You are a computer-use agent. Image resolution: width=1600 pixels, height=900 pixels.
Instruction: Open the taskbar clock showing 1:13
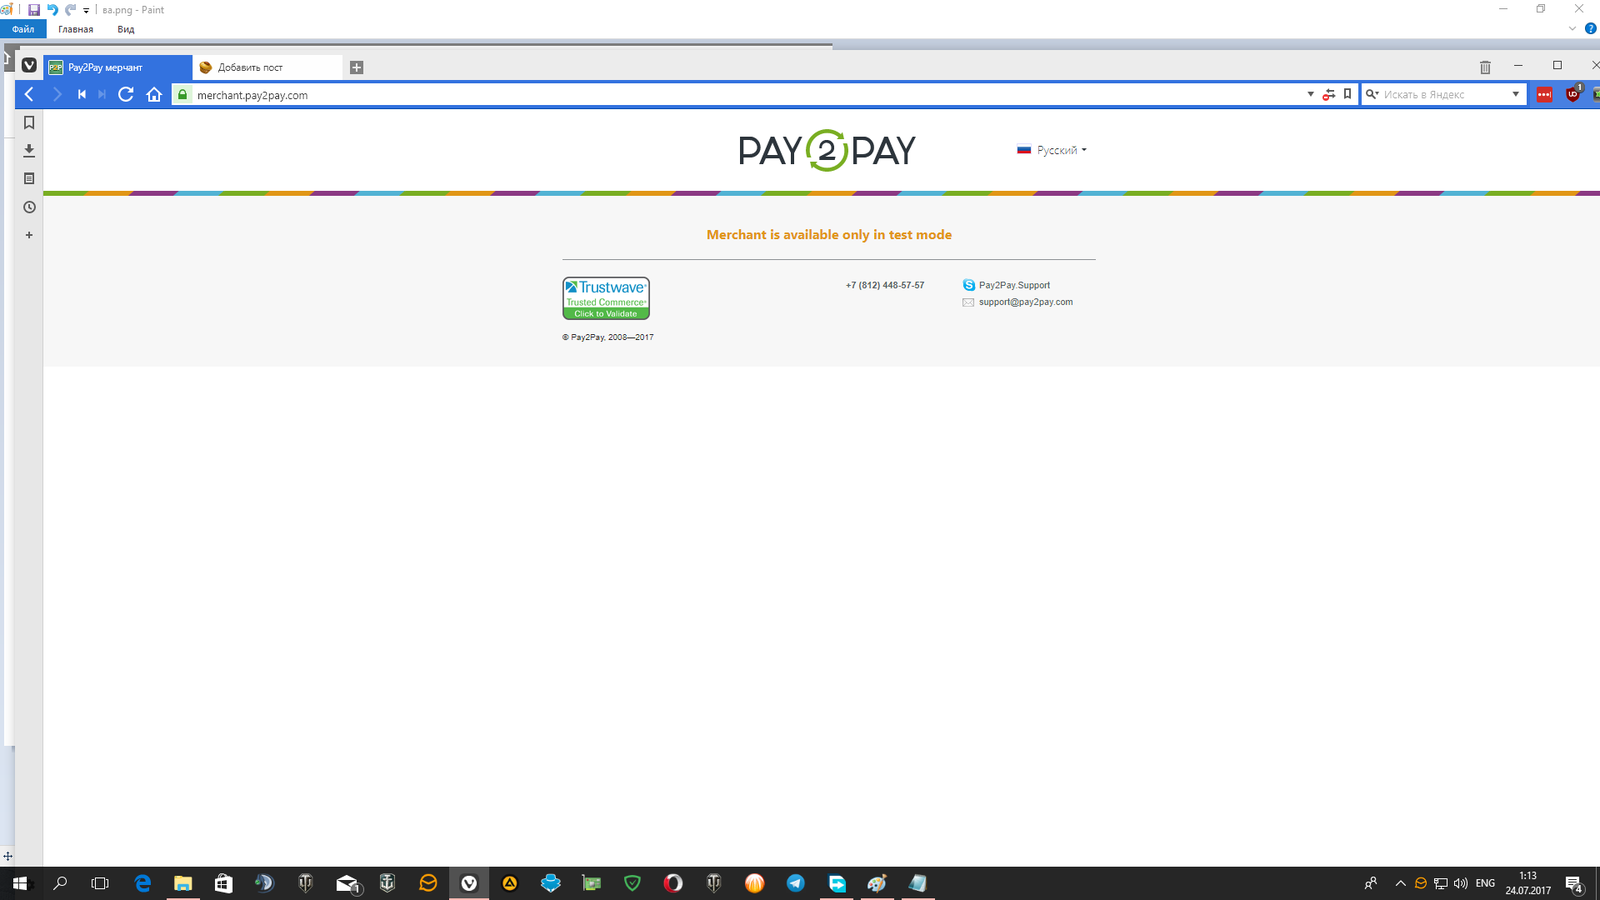click(x=1528, y=883)
